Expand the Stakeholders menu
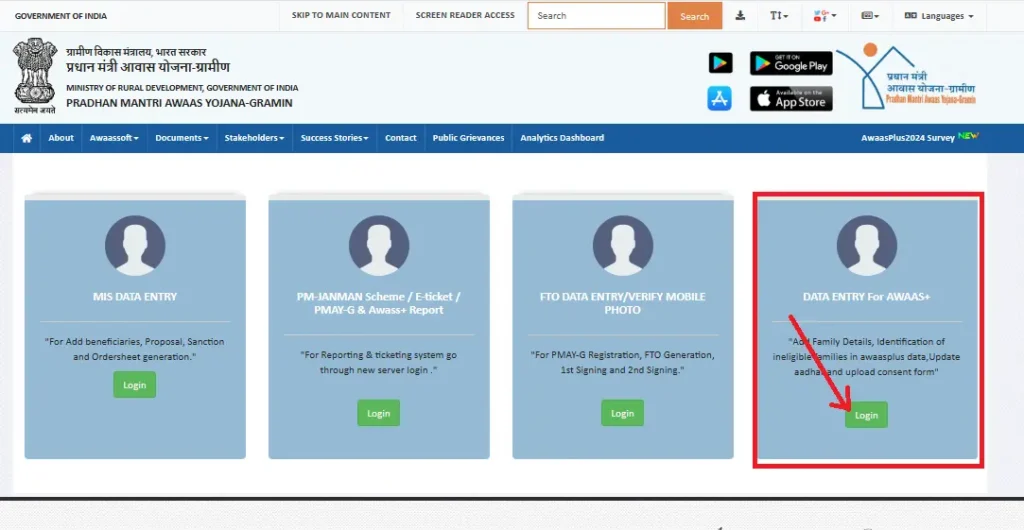Image resolution: width=1024 pixels, height=530 pixels. click(254, 138)
